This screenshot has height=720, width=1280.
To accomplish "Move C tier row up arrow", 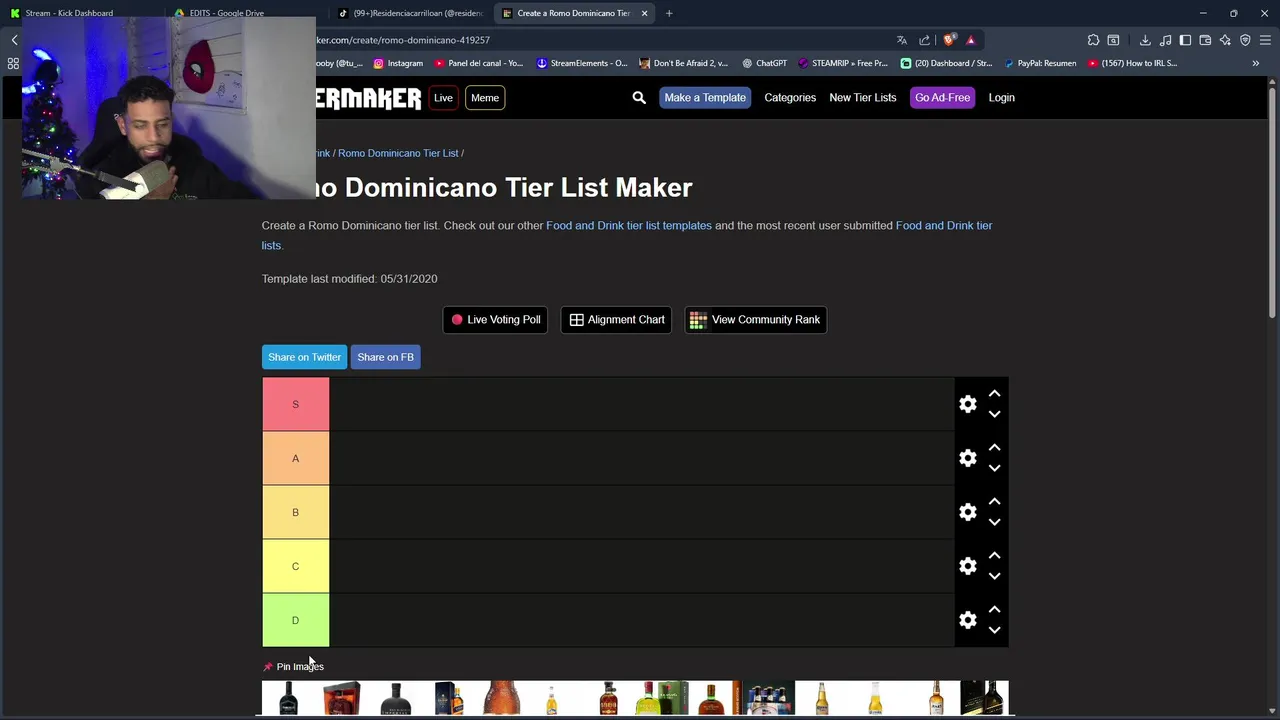I will [994, 556].
